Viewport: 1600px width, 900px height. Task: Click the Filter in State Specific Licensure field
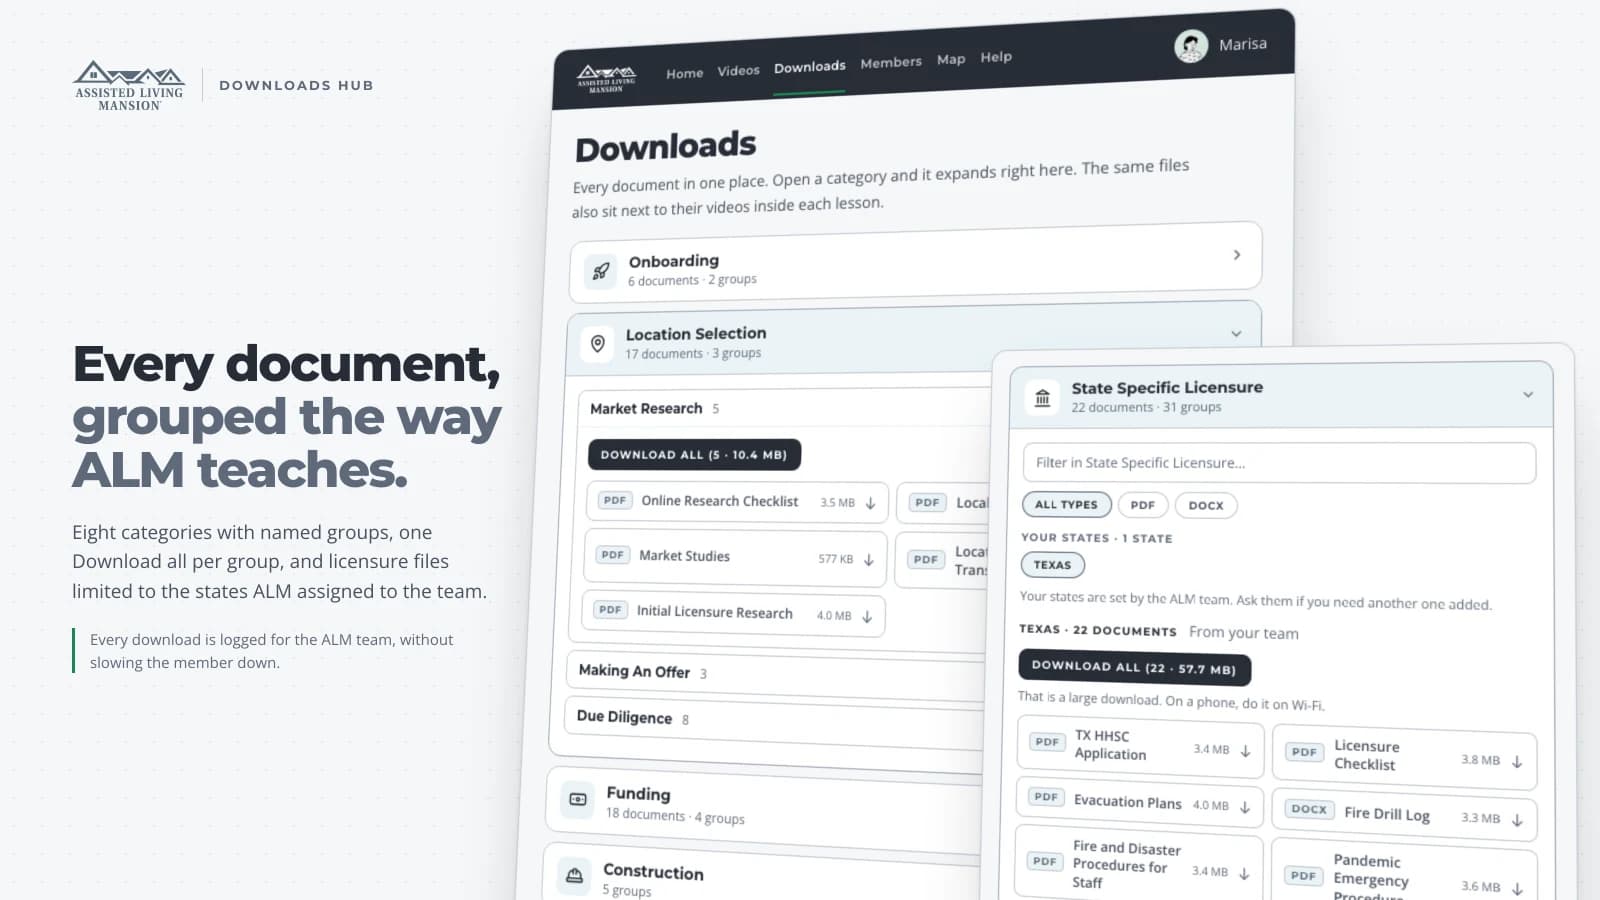click(1279, 463)
